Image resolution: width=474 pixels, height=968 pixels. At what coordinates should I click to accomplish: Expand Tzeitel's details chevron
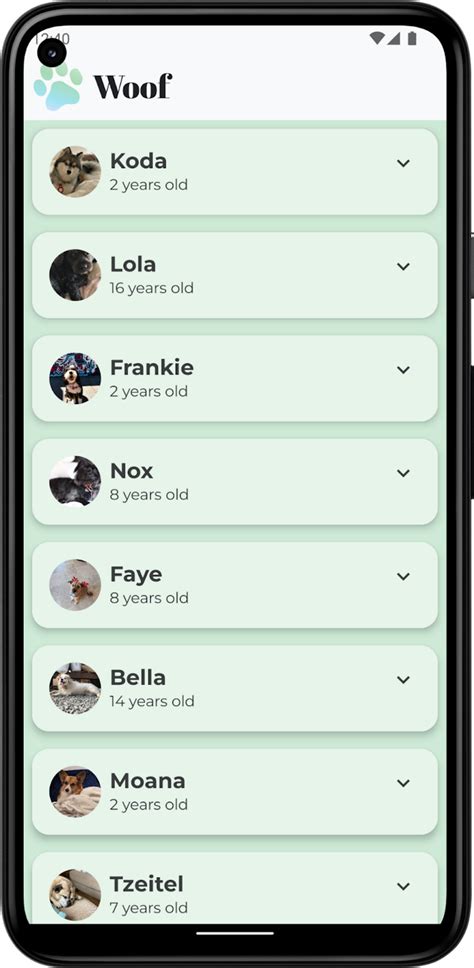[x=403, y=886]
